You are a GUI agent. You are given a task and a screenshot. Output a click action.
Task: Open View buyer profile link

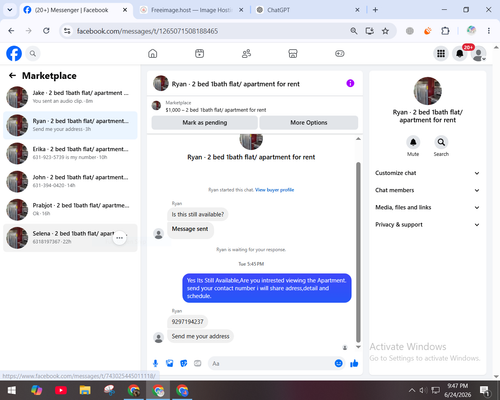(x=274, y=190)
